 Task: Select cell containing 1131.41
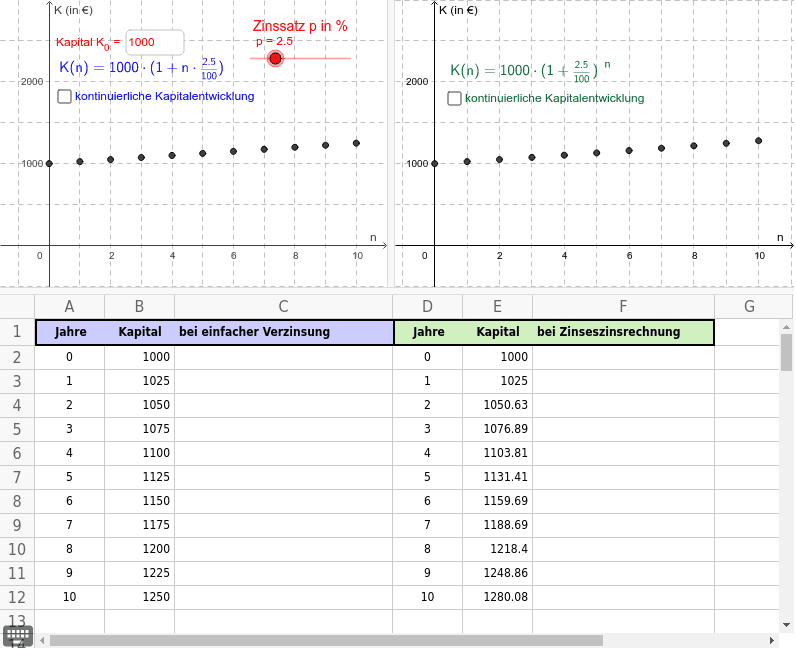click(498, 477)
